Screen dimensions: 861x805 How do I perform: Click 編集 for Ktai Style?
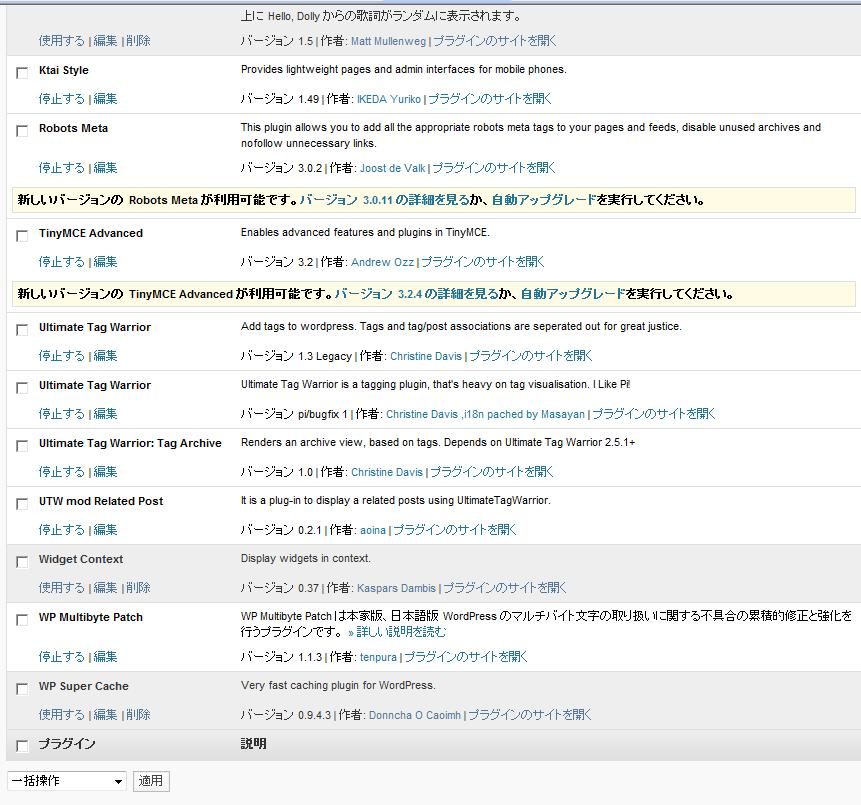(105, 99)
